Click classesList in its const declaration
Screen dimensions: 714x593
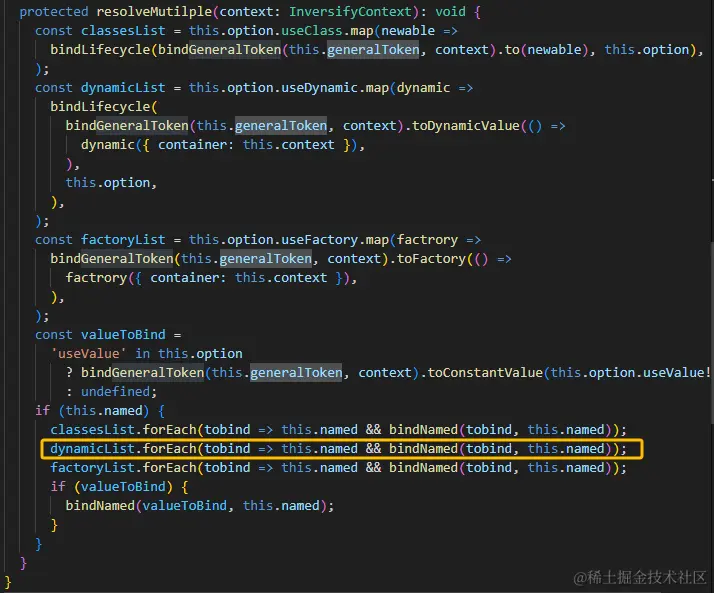point(123,31)
